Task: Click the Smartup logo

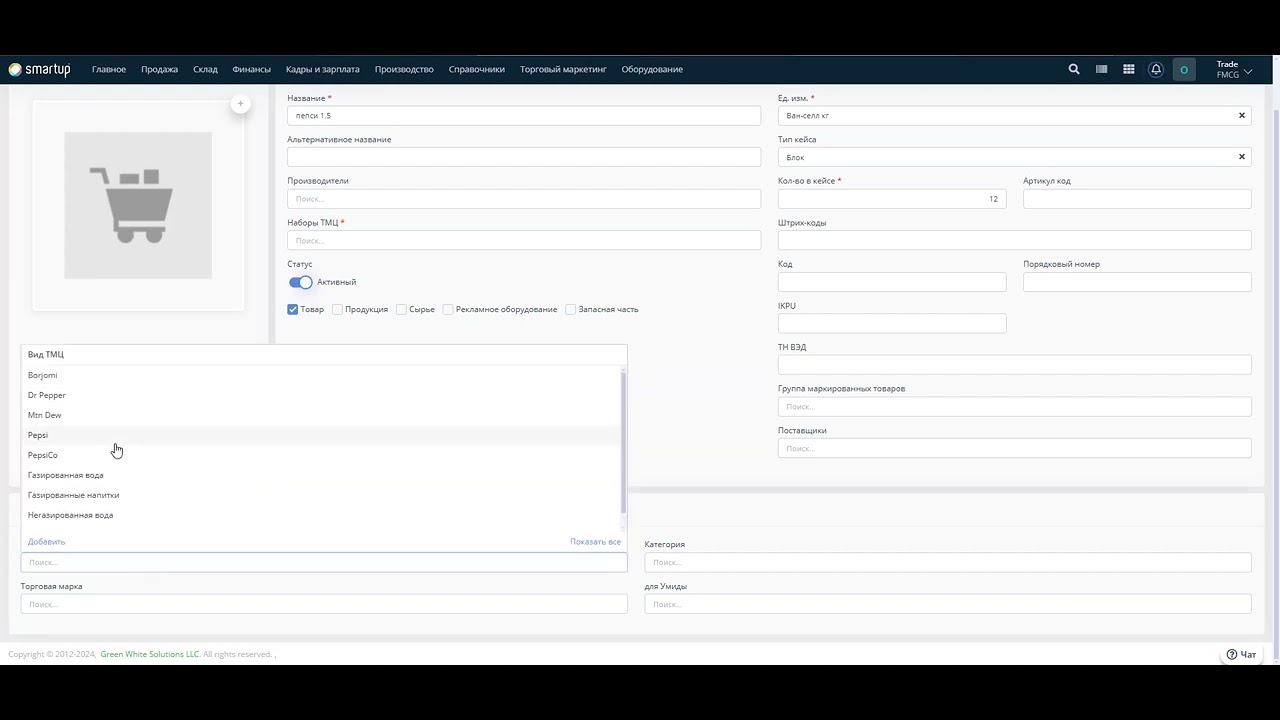Action: [x=39, y=69]
